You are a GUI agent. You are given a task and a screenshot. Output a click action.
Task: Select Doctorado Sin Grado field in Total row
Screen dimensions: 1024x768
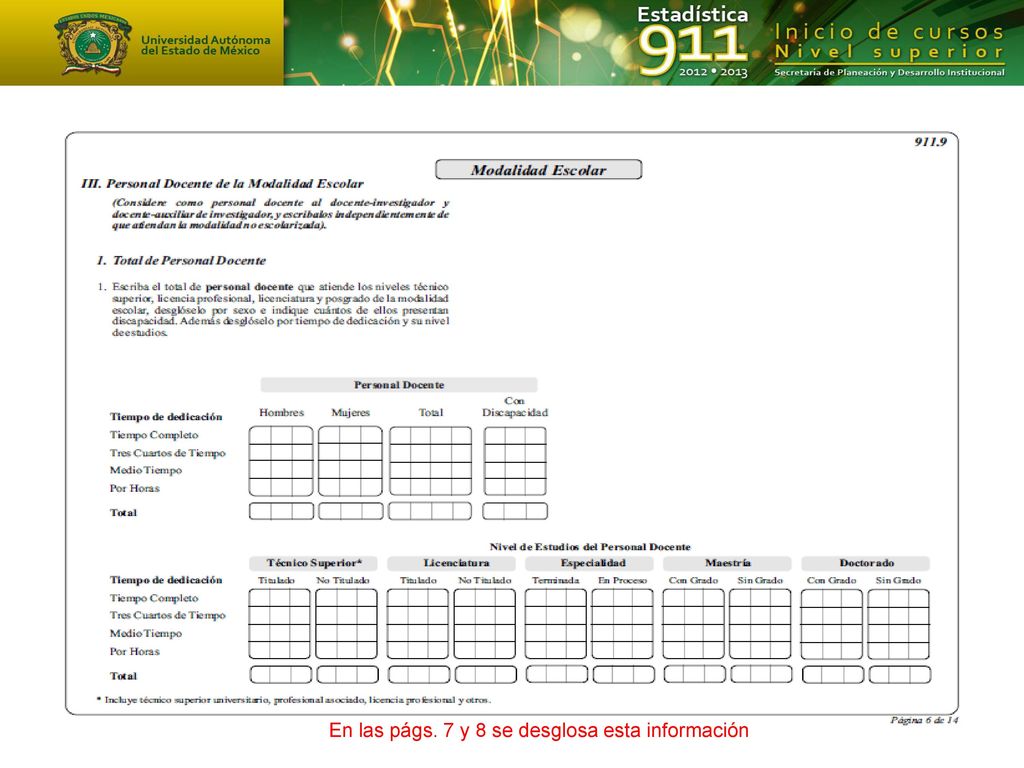point(900,675)
